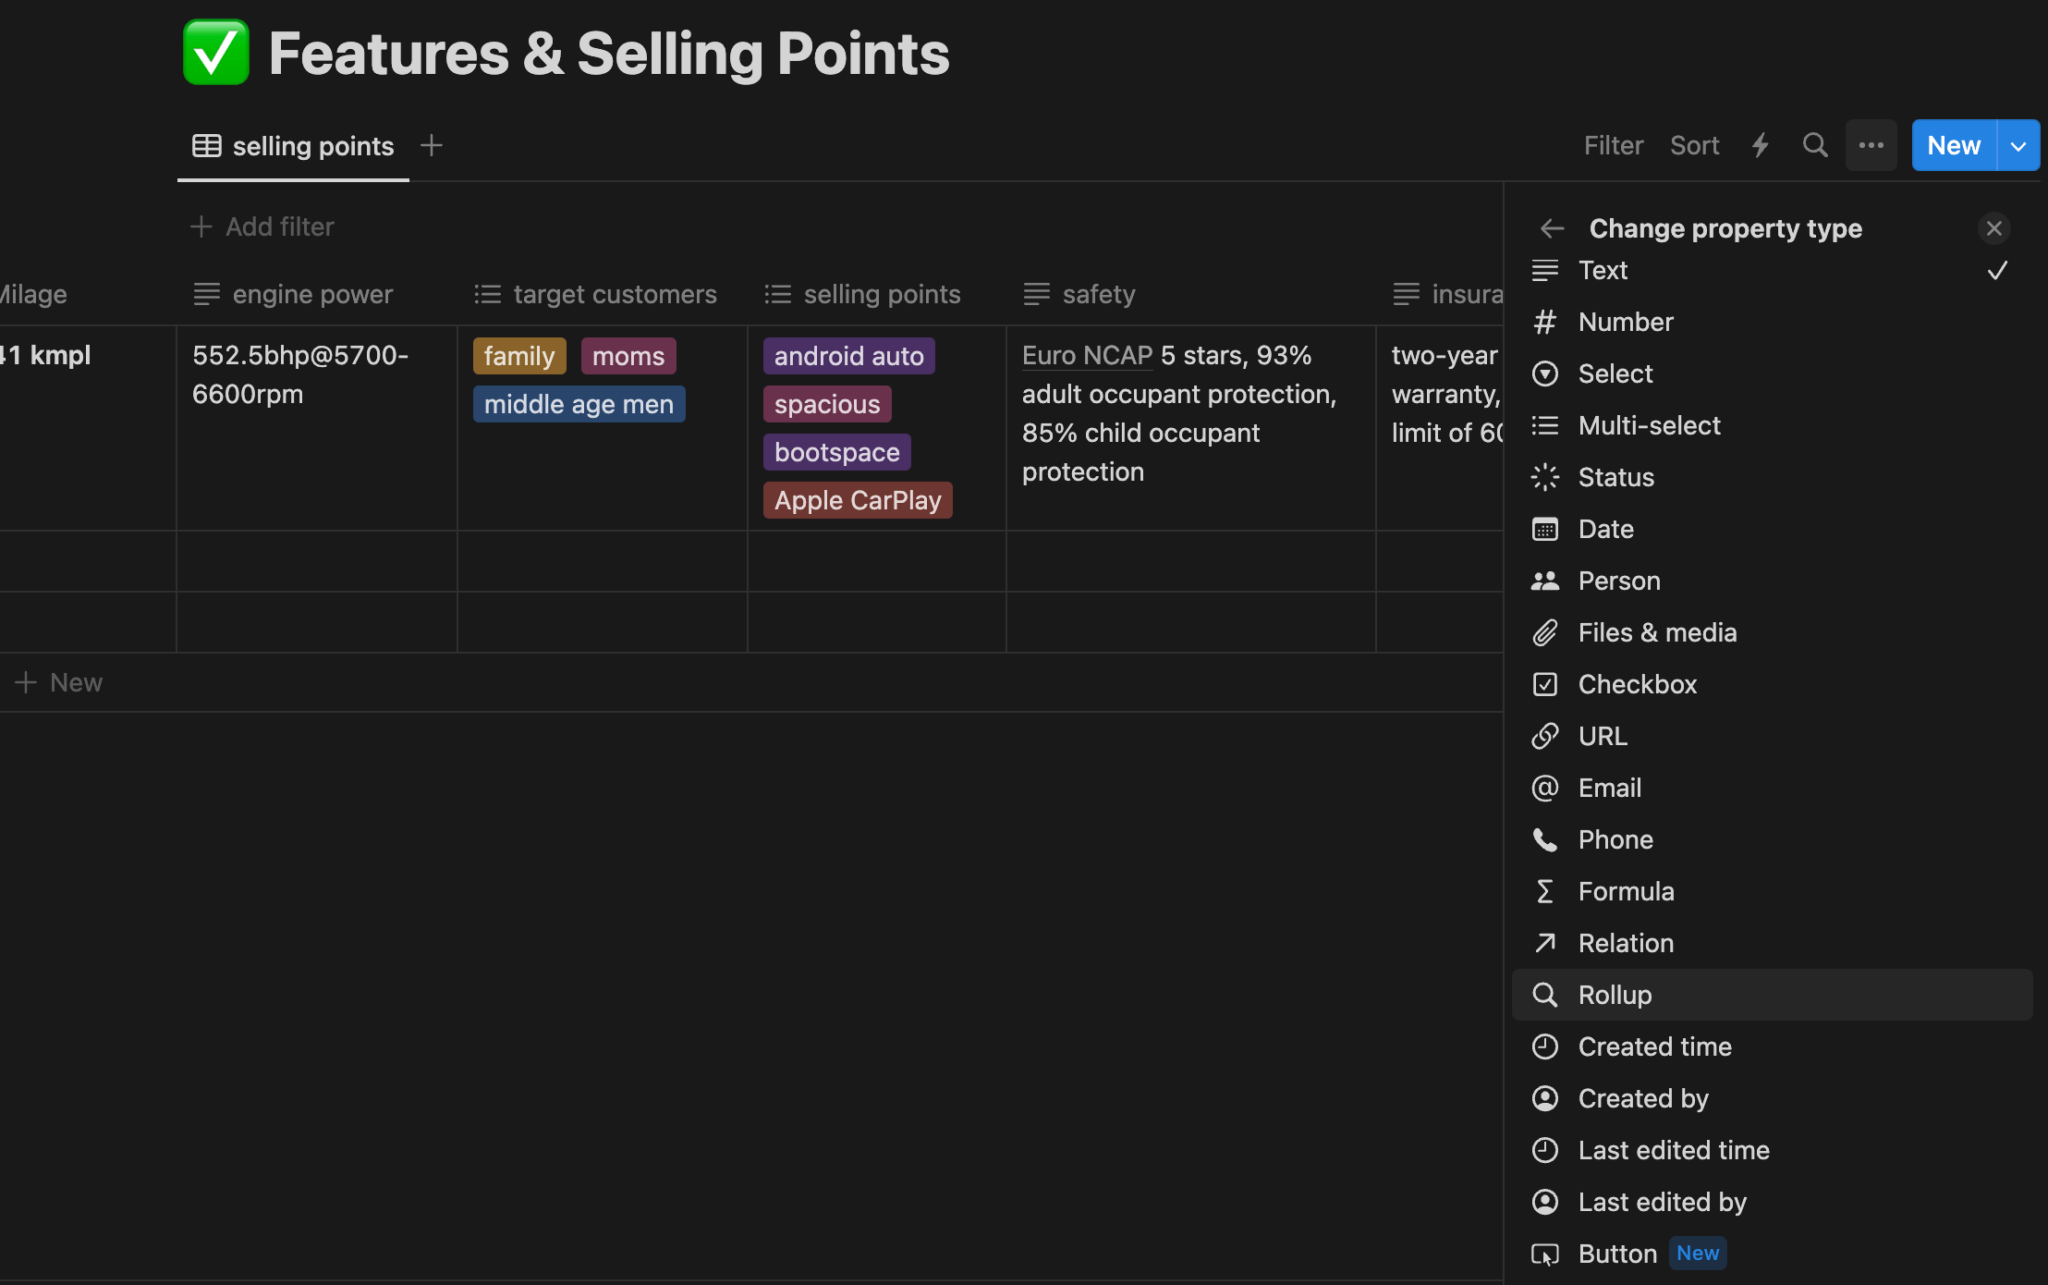Image resolution: width=2048 pixels, height=1285 pixels.
Task: Add a new view with plus icon
Action: point(432,146)
